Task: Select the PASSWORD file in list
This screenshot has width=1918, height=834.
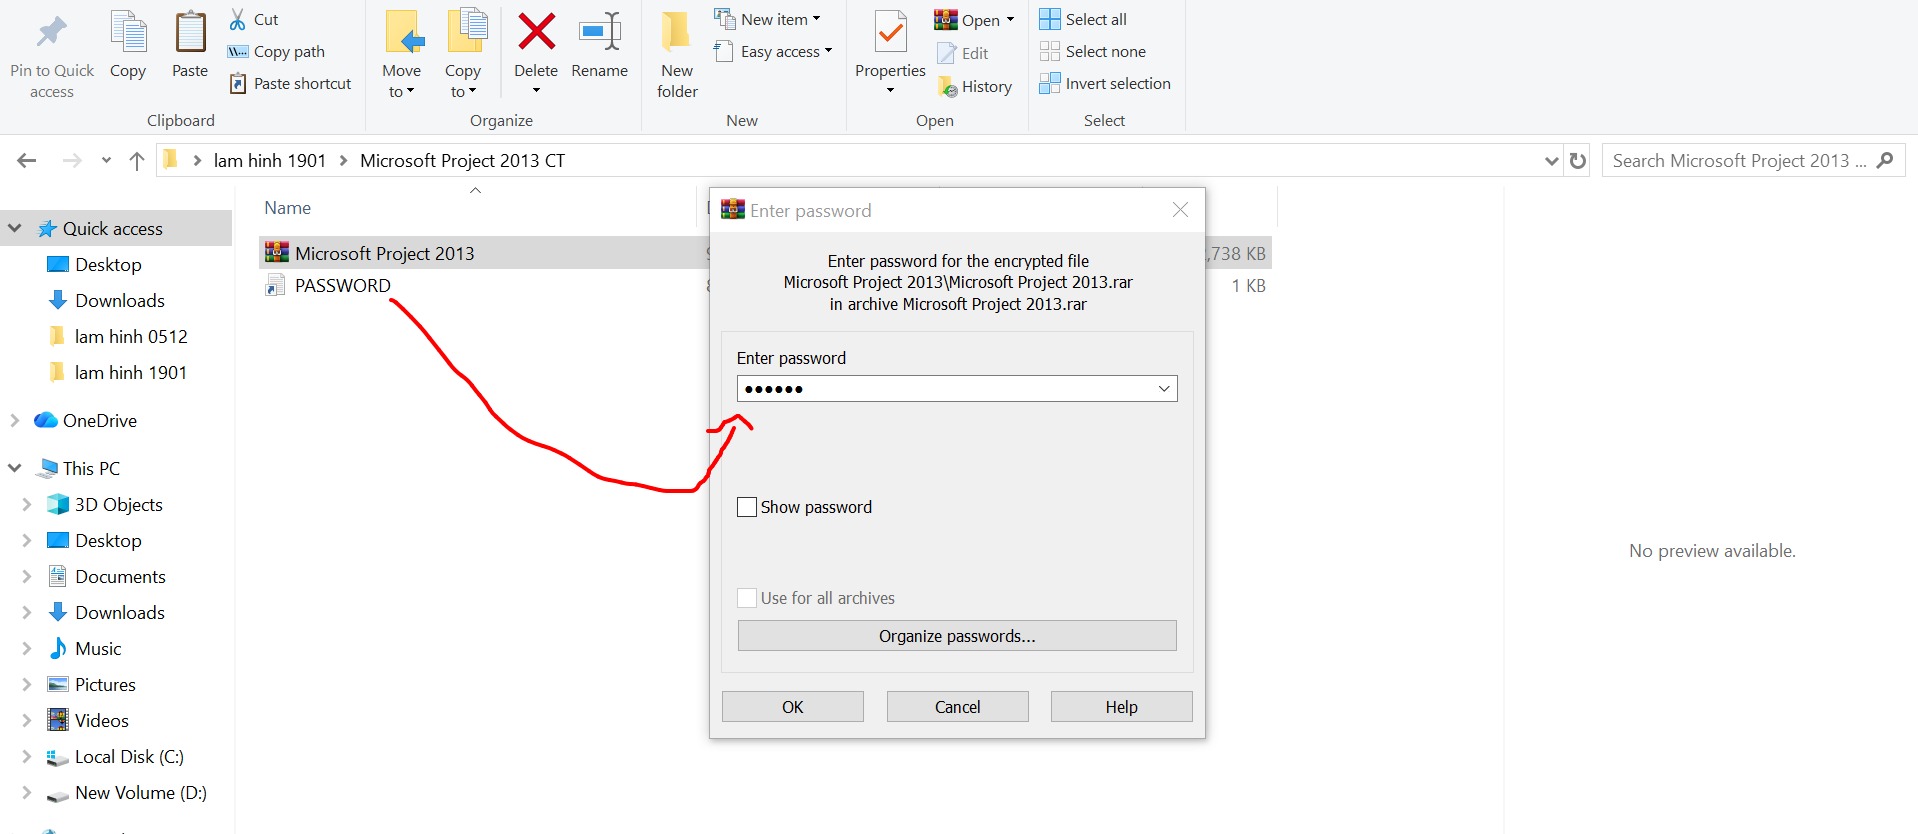Action: [x=342, y=286]
